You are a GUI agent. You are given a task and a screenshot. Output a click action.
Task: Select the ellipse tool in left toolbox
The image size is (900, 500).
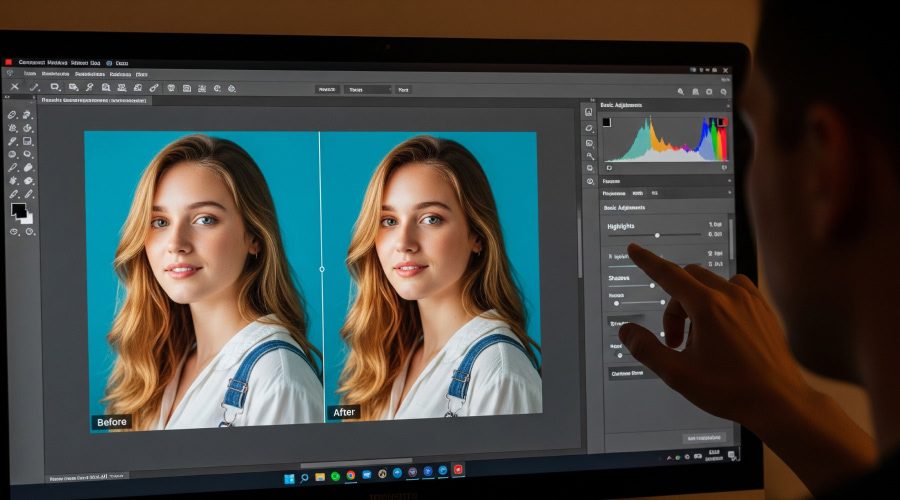[x=13, y=154]
